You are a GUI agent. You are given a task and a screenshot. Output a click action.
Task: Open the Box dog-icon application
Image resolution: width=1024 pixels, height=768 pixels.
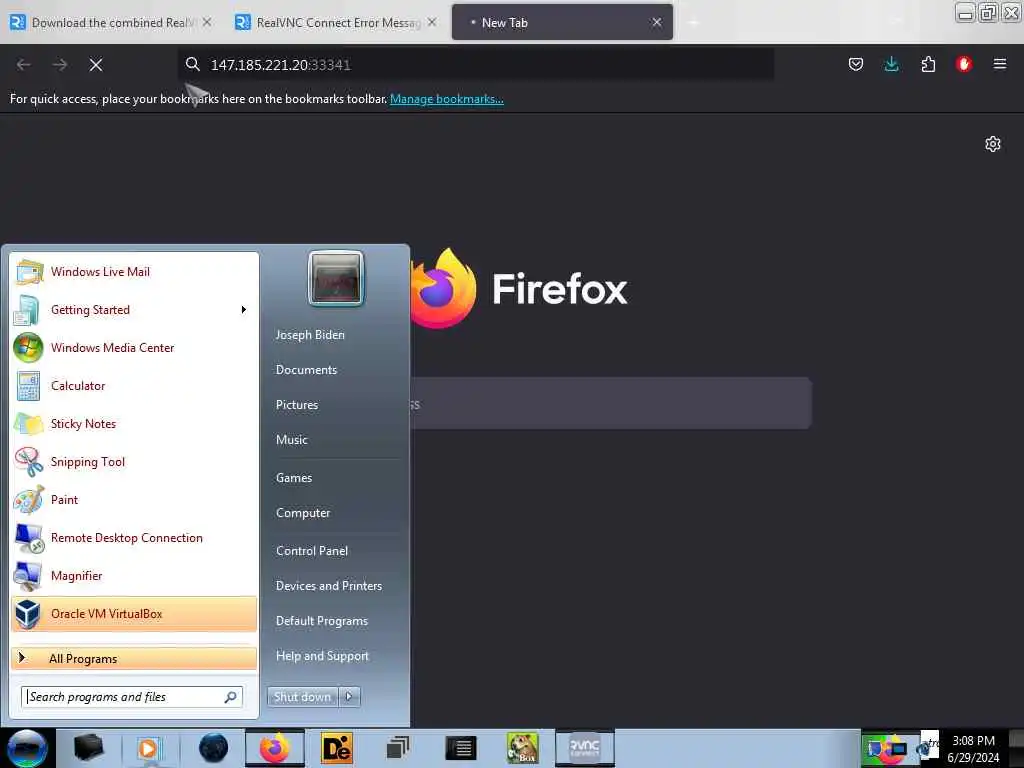(x=522, y=748)
